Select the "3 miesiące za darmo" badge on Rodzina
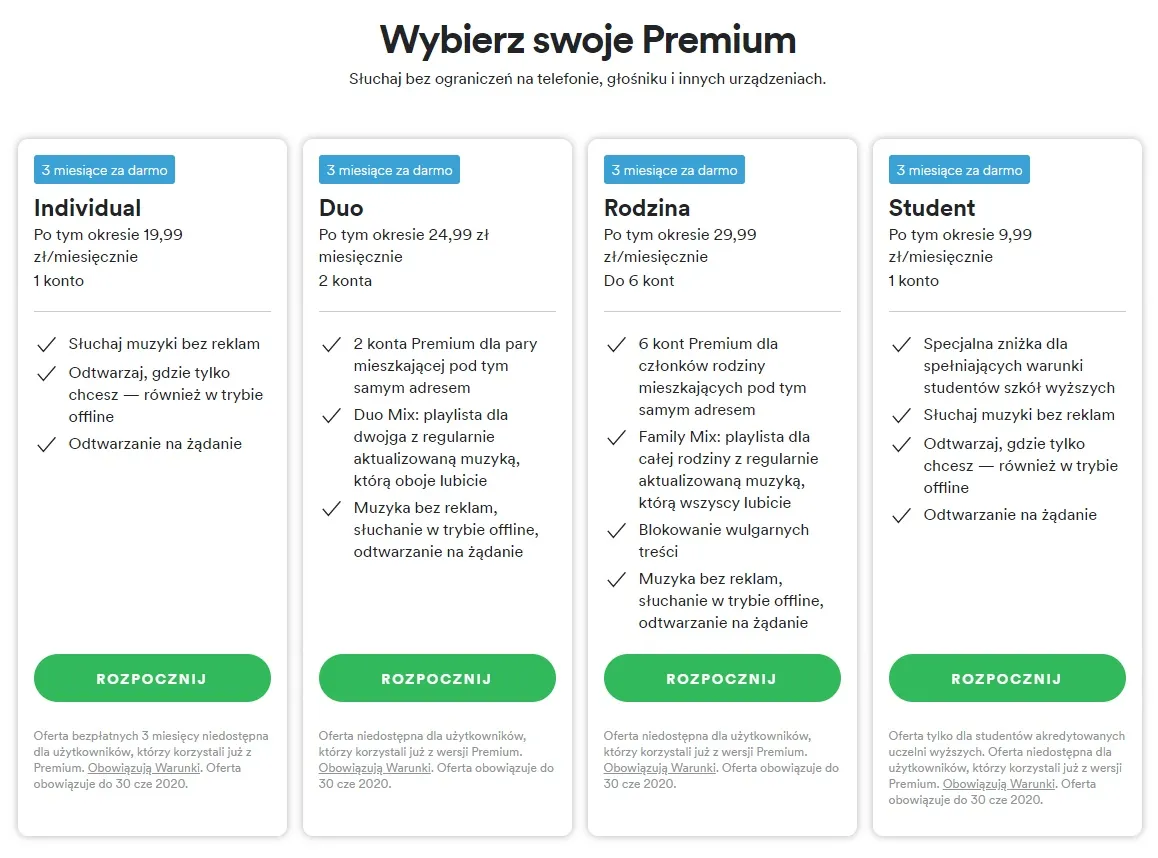 point(674,169)
